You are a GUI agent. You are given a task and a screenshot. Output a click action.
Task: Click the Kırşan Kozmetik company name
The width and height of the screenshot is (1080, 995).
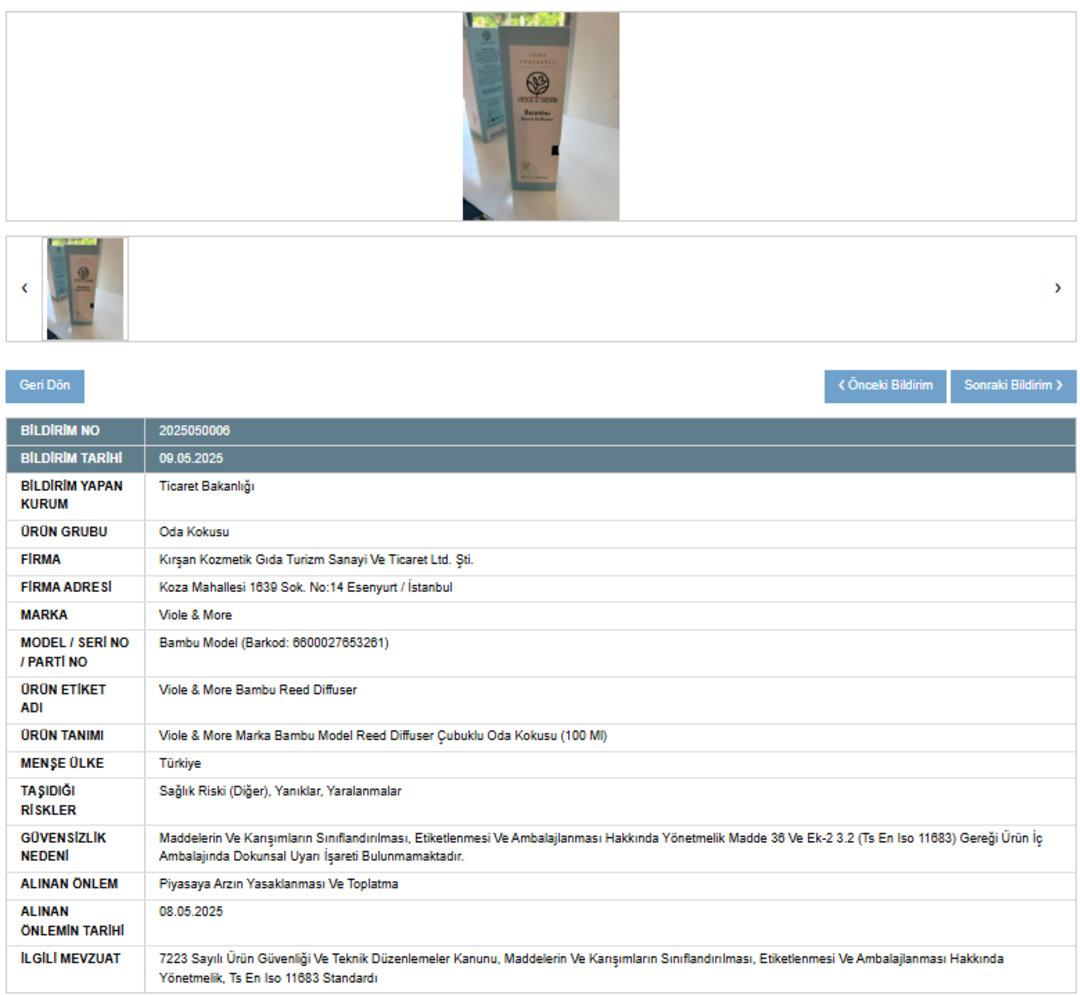point(316,560)
